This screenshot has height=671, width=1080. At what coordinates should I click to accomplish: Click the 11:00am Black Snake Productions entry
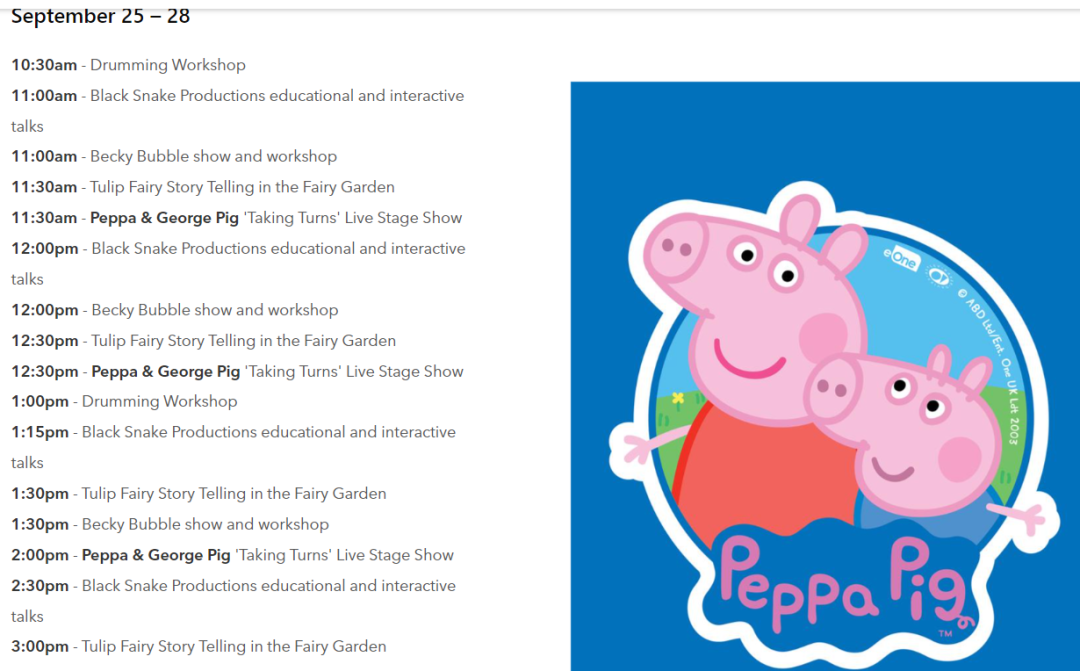pyautogui.click(x=238, y=110)
